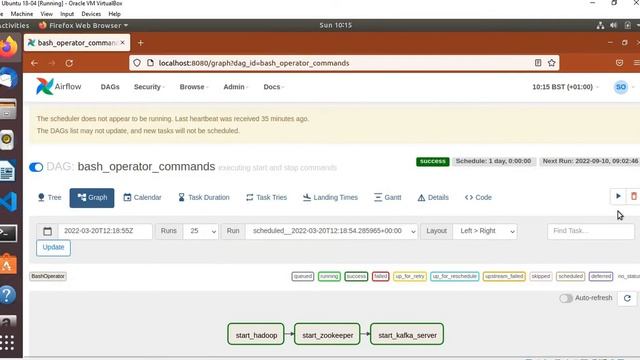Show applications grid in the dock
This screenshot has height=360, width=640.
[7, 342]
